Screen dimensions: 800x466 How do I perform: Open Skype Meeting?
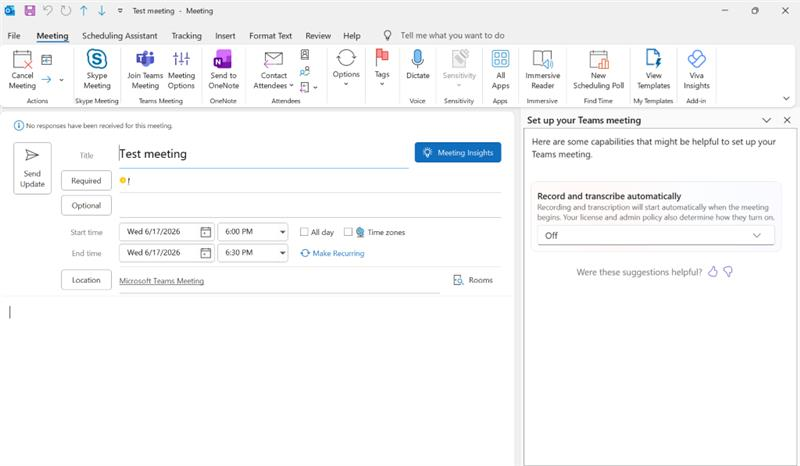[97, 70]
